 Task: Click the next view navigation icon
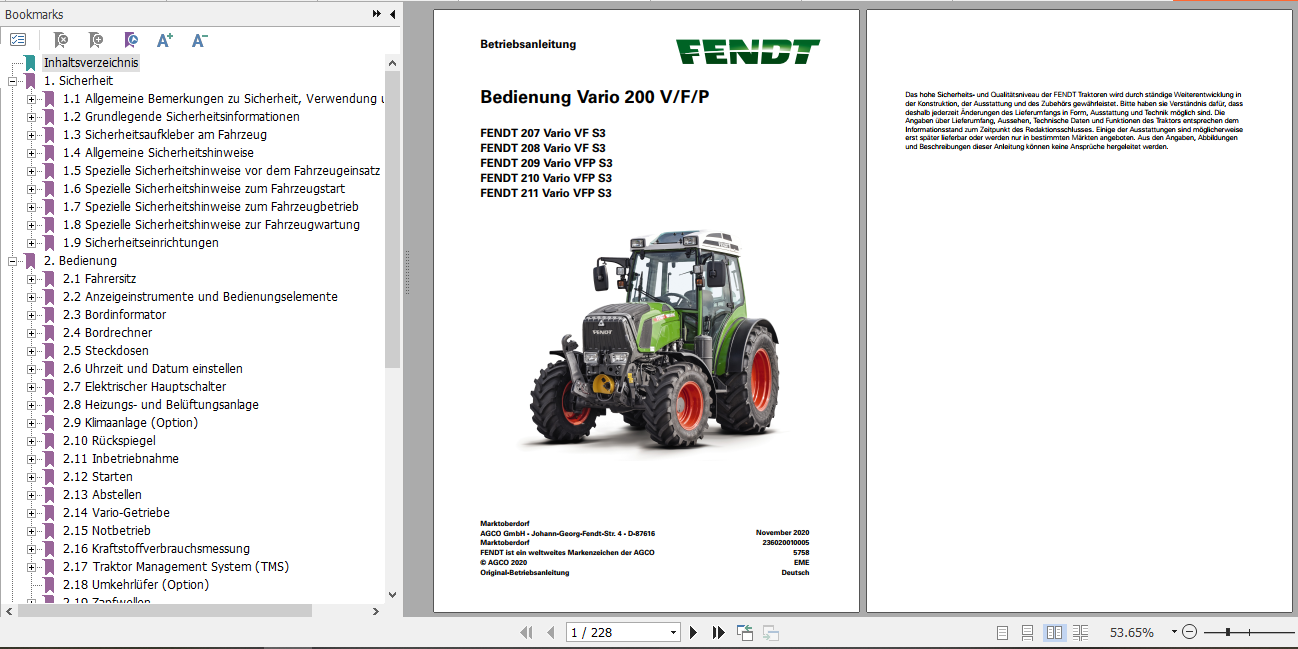770,632
